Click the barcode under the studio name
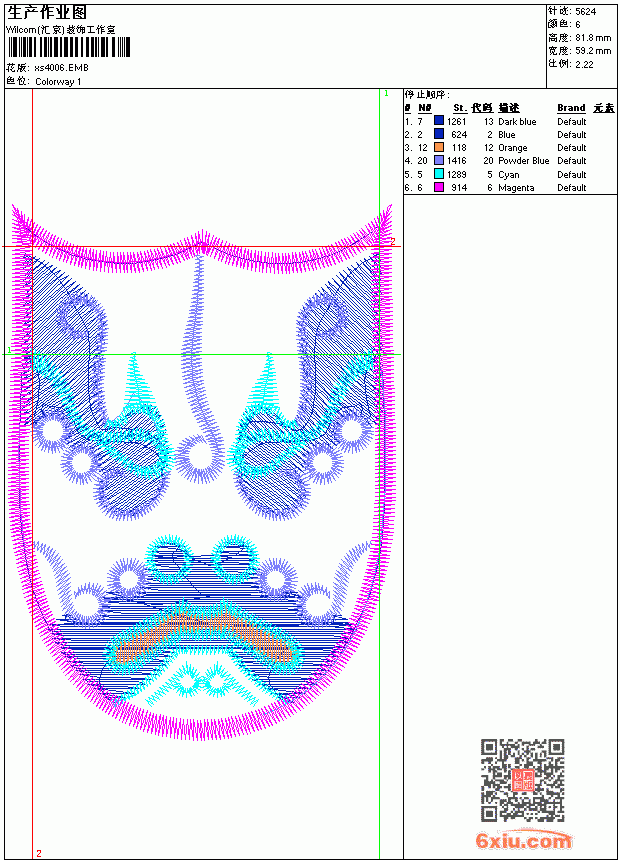This screenshot has height=860, width=620. [x=69, y=47]
